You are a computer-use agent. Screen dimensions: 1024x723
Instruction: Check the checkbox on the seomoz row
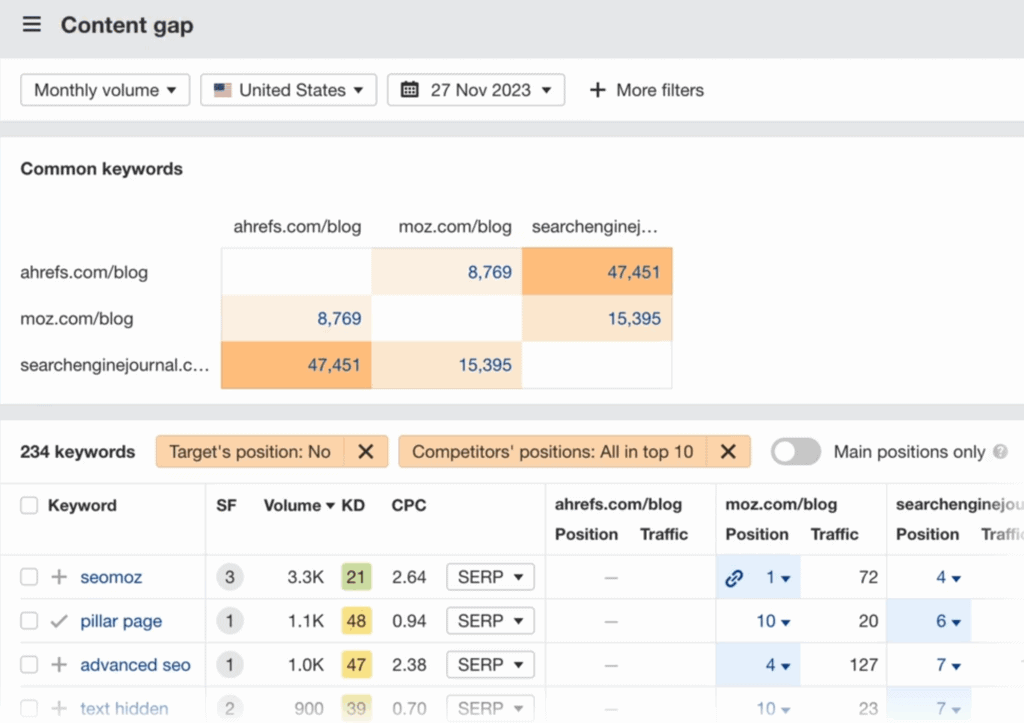click(29, 577)
